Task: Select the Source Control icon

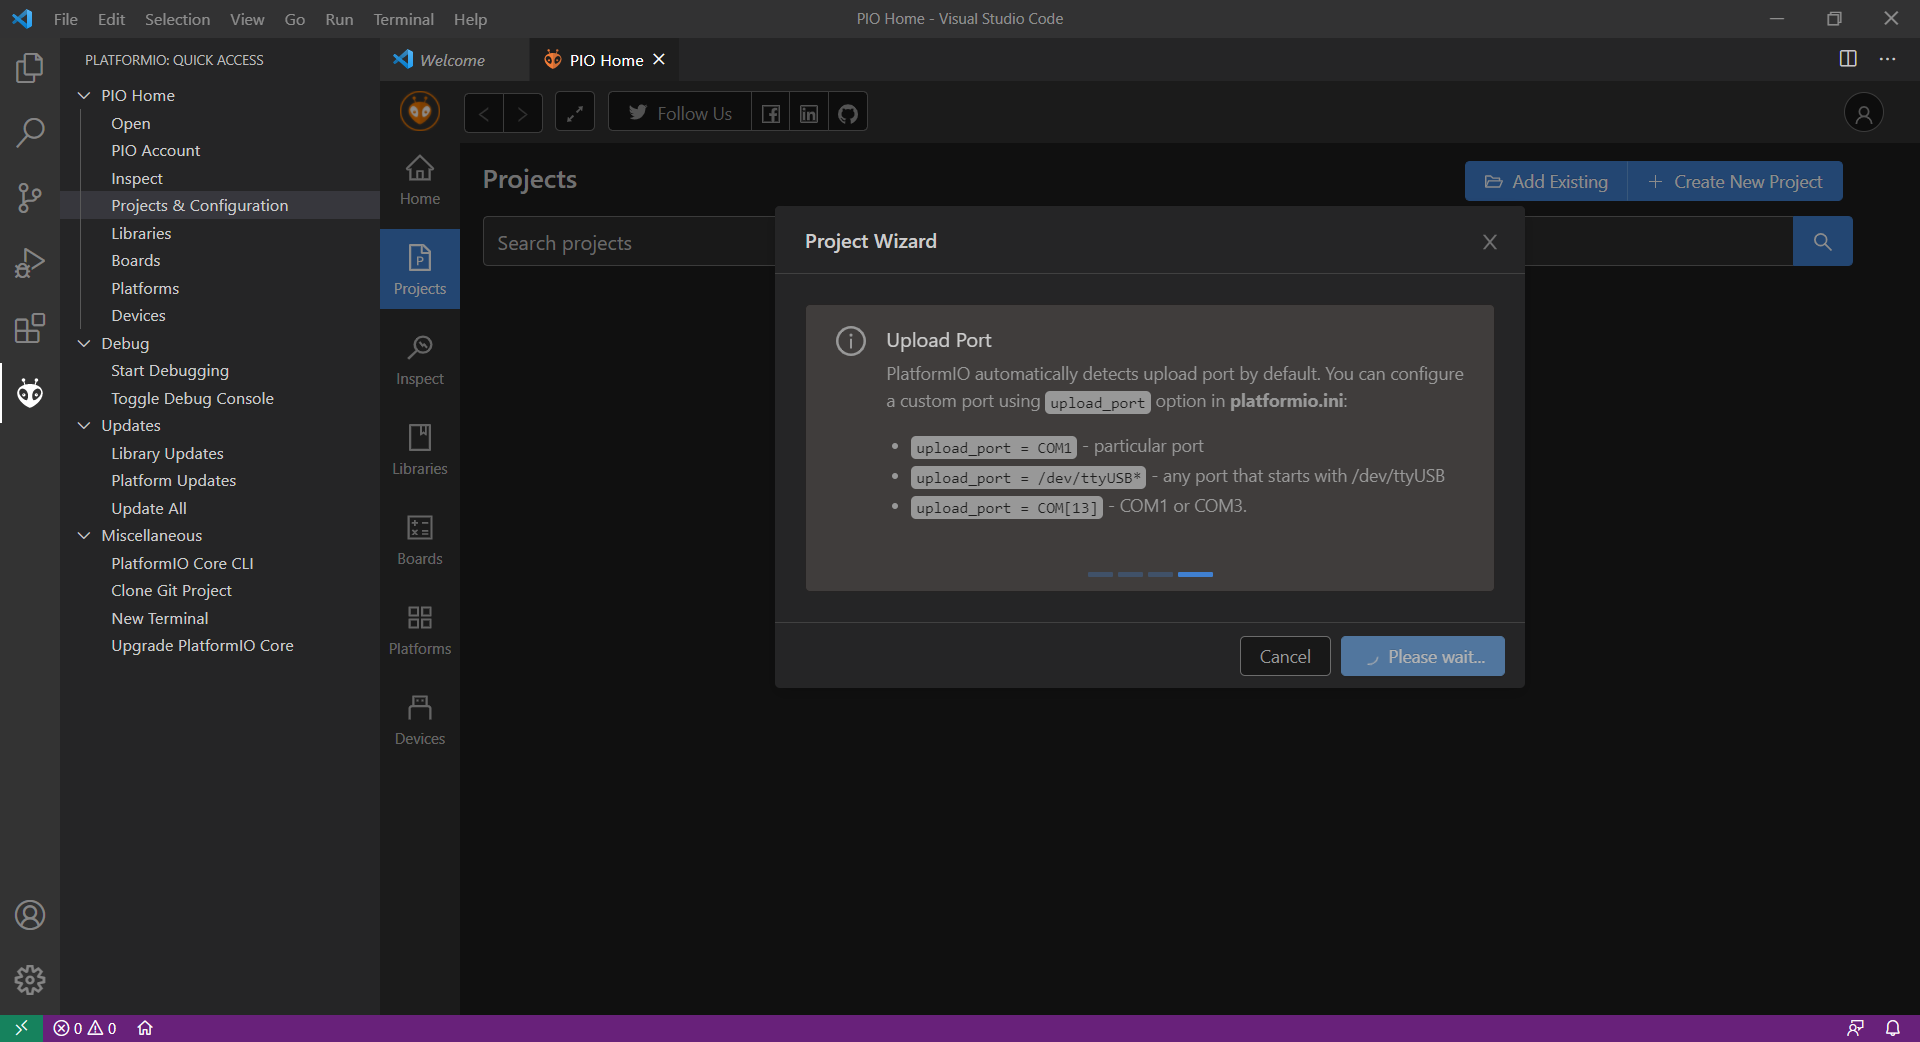Action: pos(30,197)
